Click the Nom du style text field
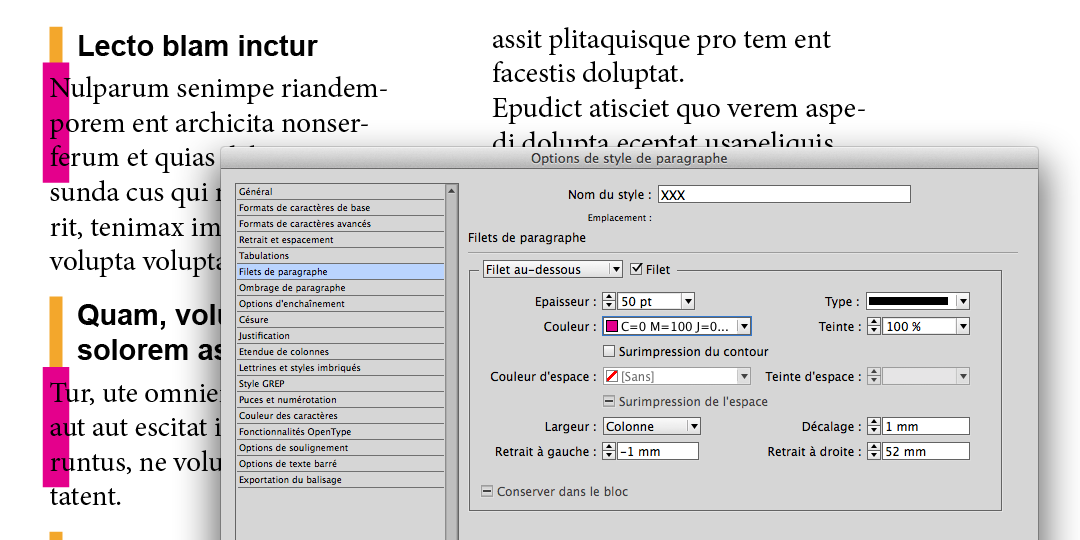 [x=783, y=195]
